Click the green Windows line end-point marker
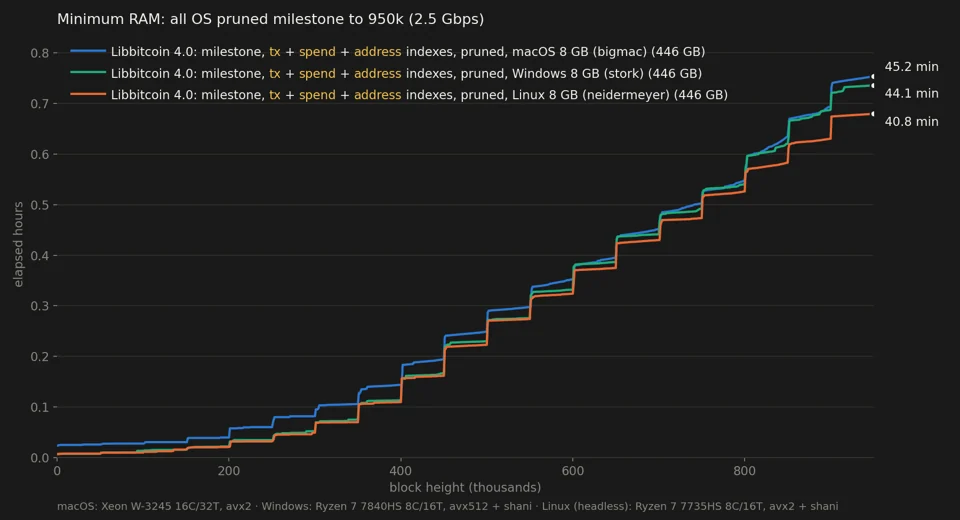The width and height of the screenshot is (960, 520). (872, 85)
